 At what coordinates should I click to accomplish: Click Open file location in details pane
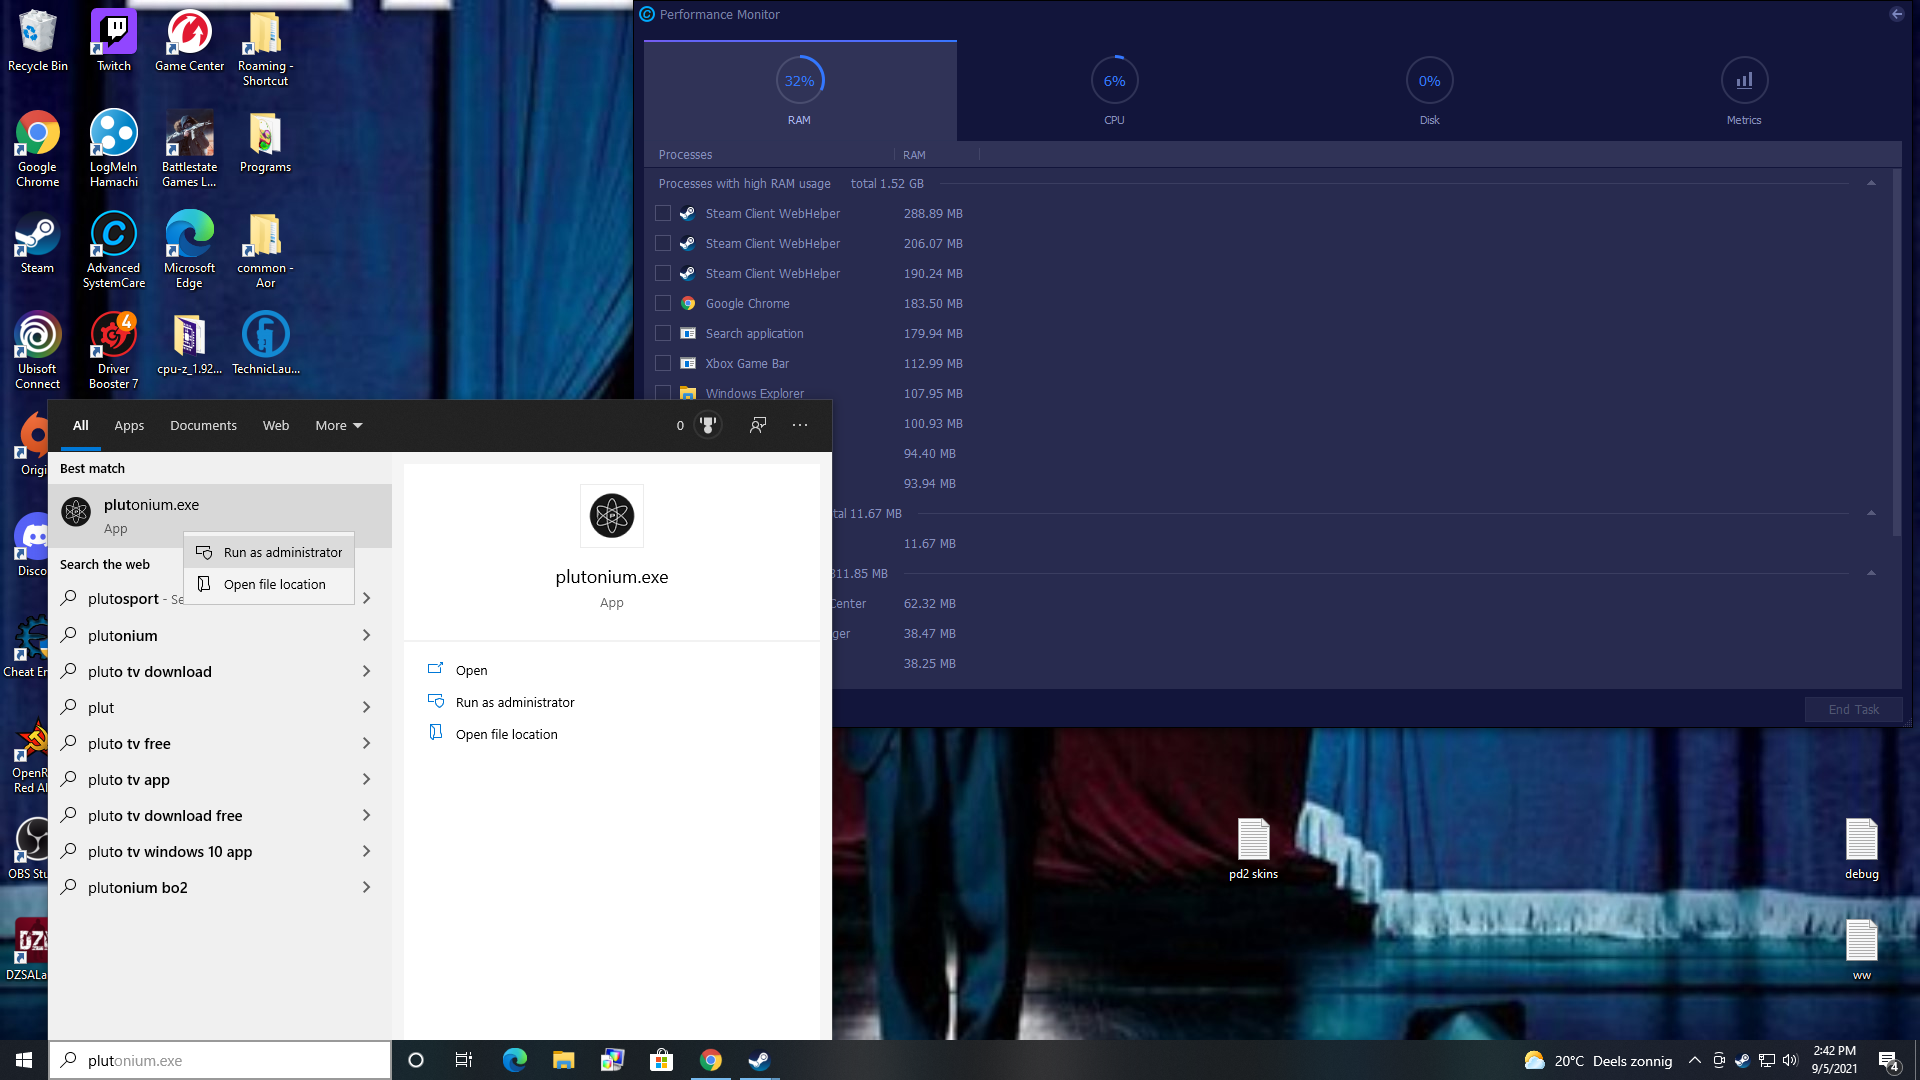[506, 734]
